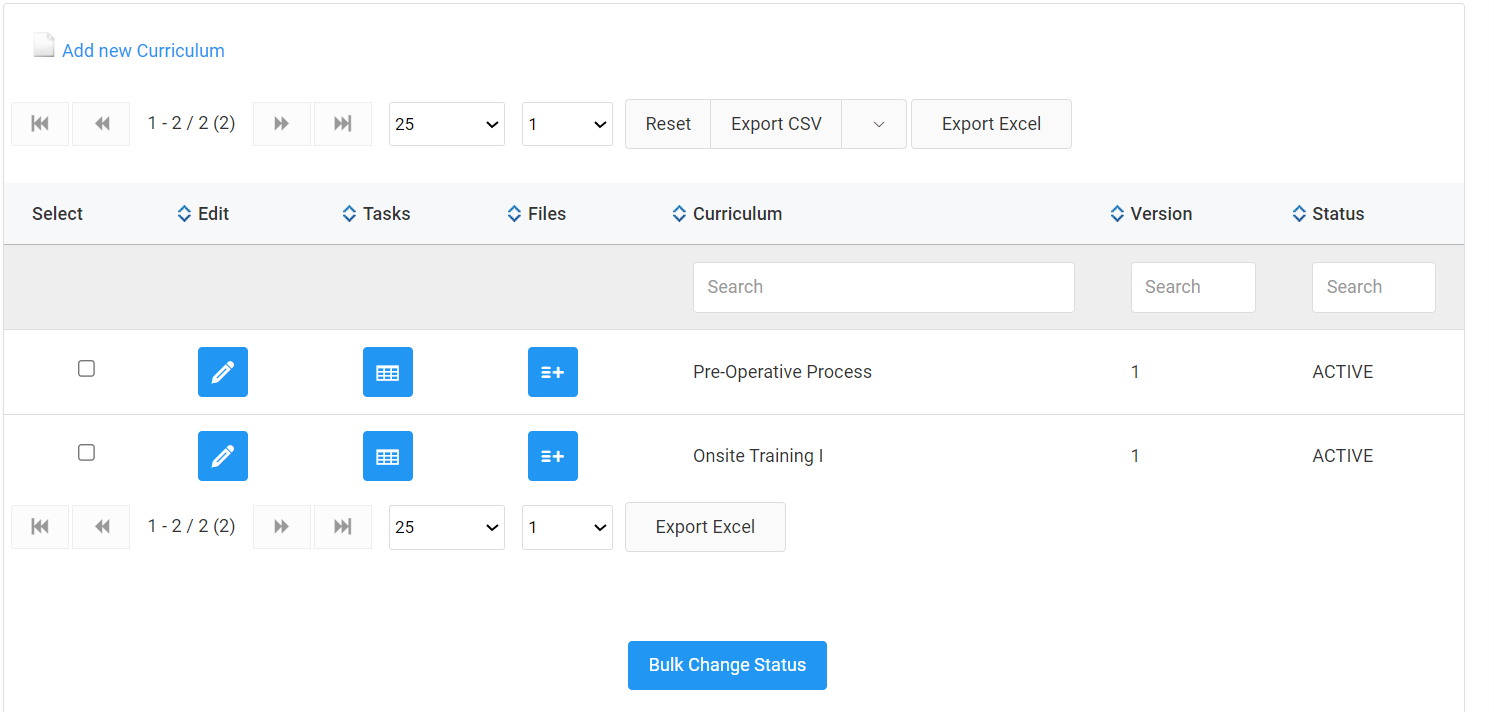Sort by Files column arrows
Image resolution: width=1494 pixels, height=712 pixels.
pyautogui.click(x=514, y=214)
